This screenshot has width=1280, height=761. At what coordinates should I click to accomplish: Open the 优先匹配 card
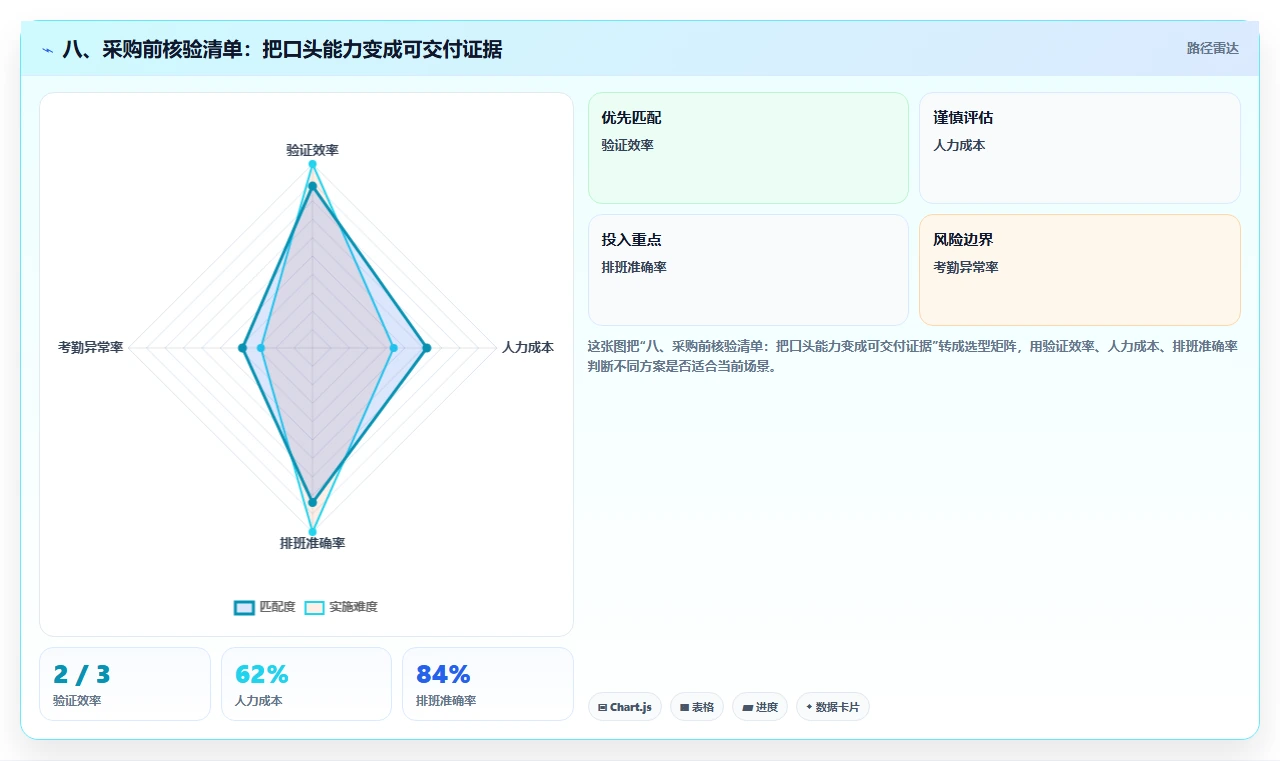pyautogui.click(x=748, y=148)
